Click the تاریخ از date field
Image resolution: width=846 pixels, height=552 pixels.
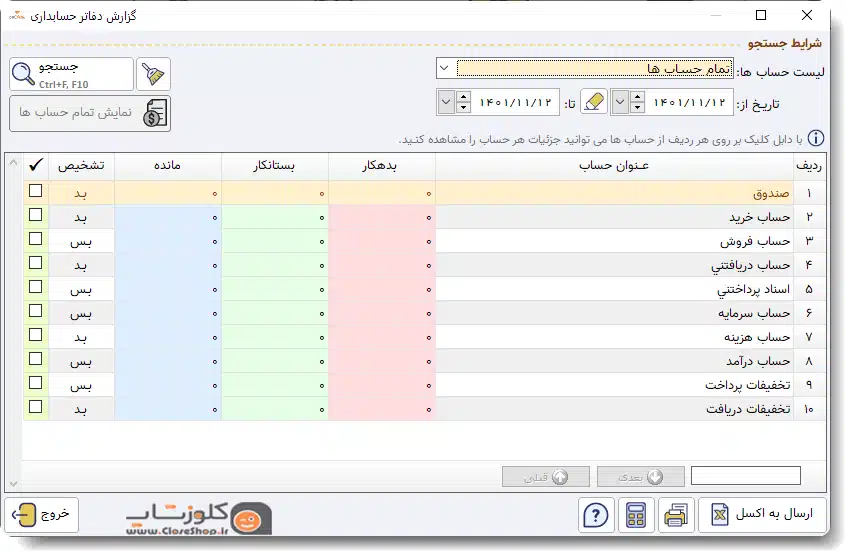coord(689,102)
